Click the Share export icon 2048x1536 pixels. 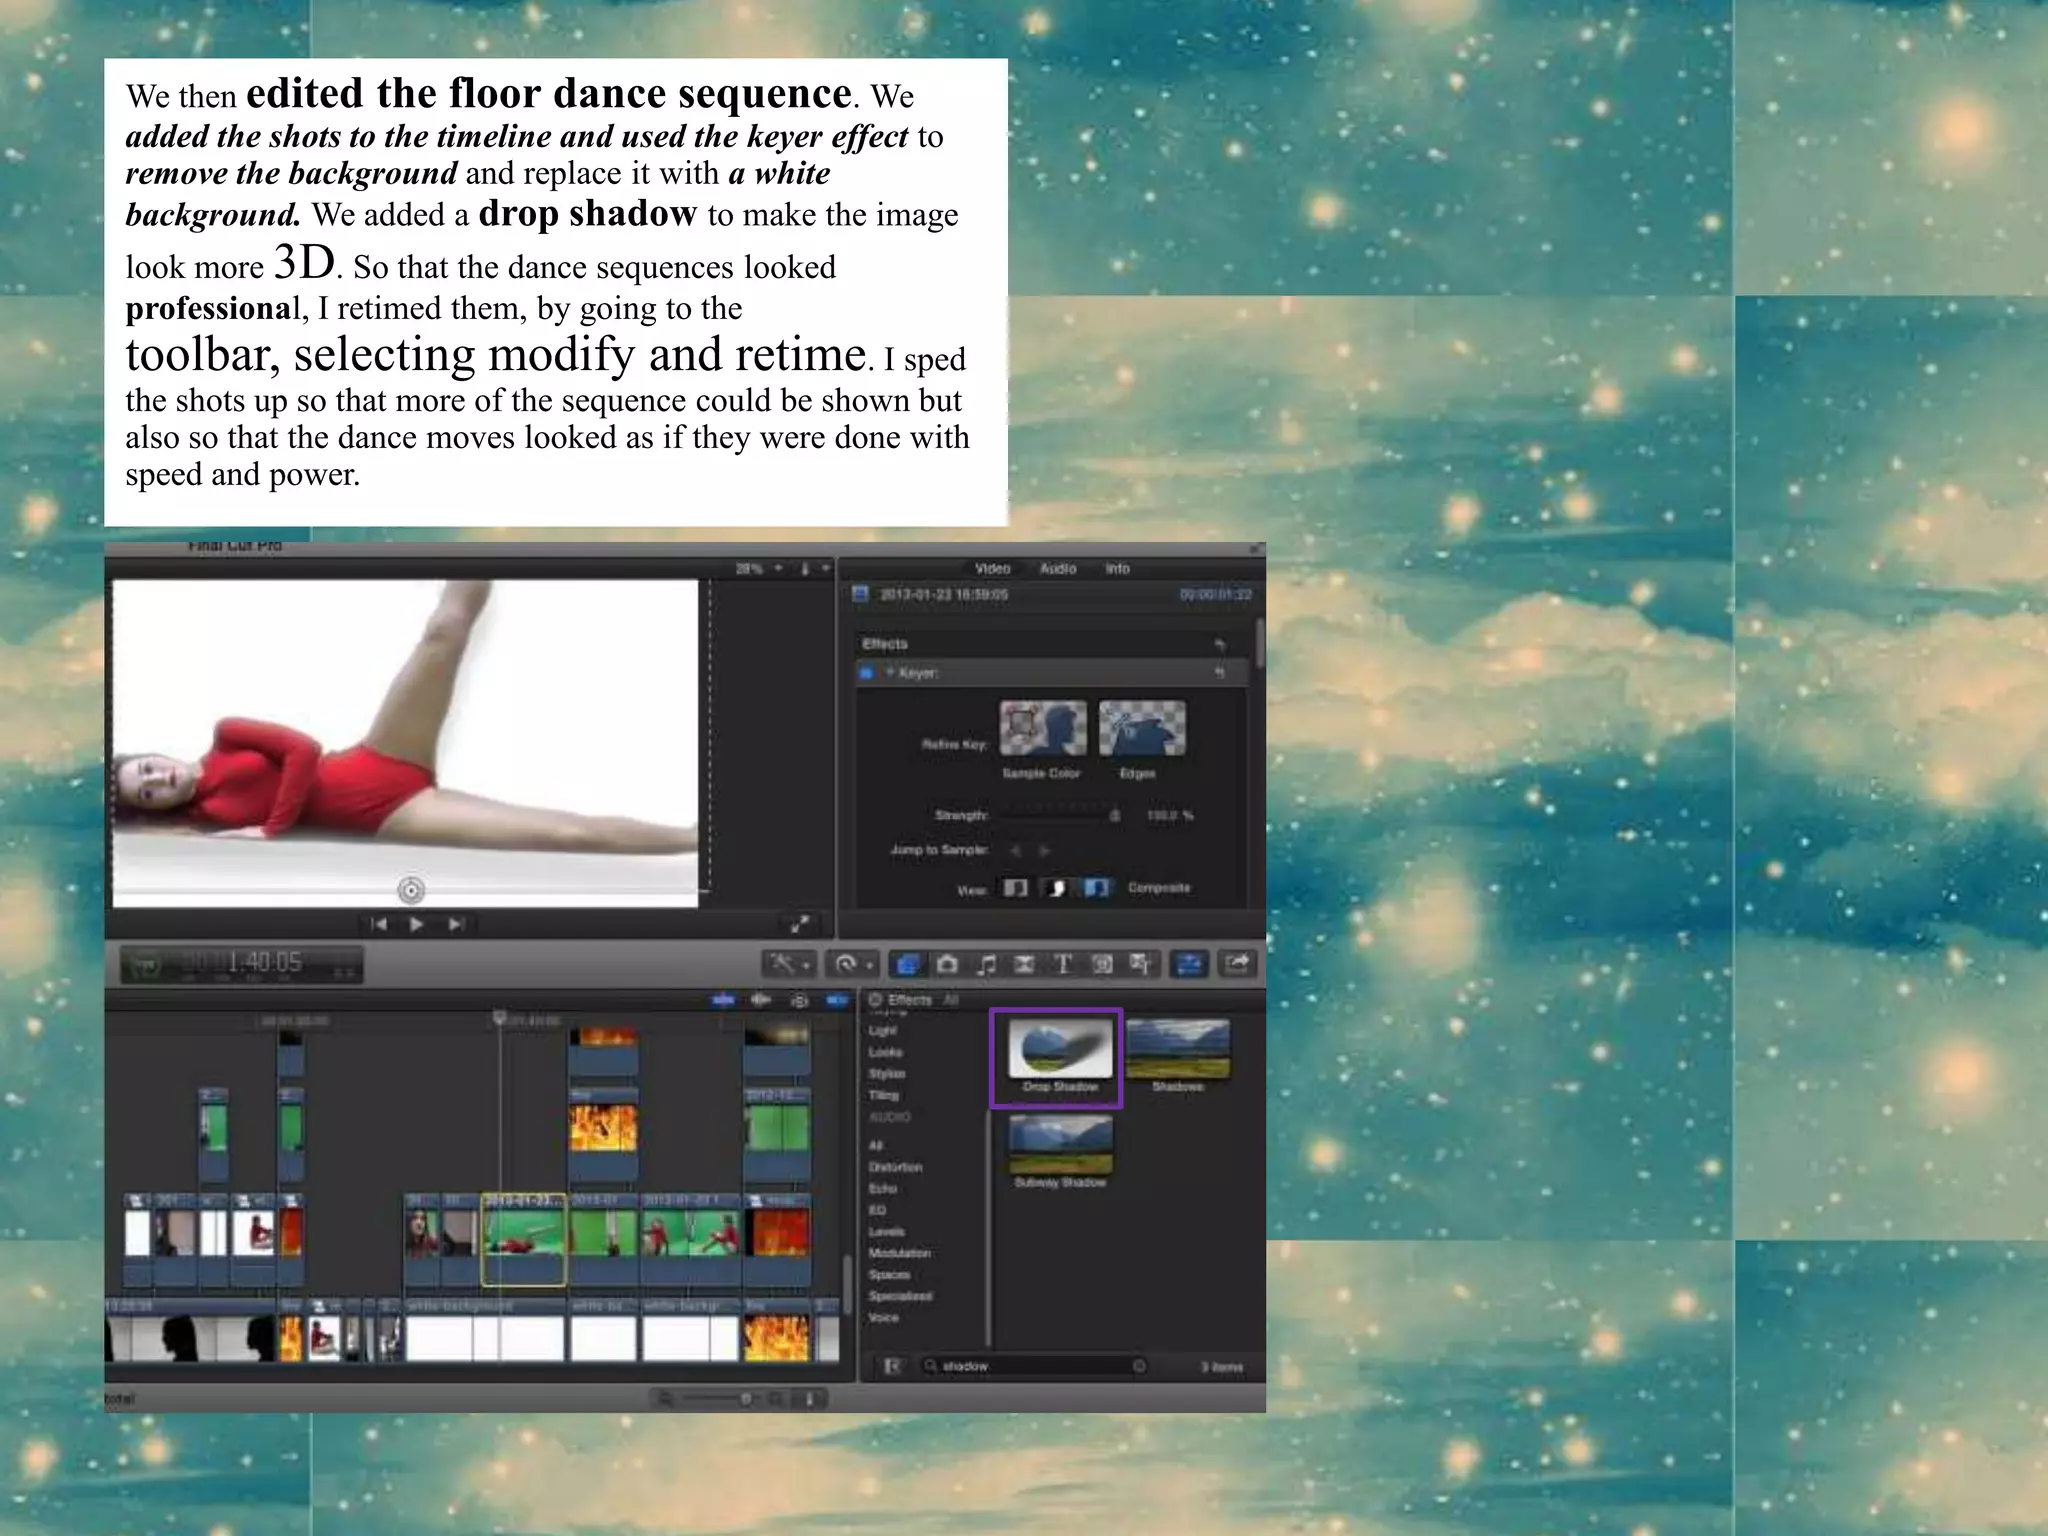click(x=1238, y=964)
